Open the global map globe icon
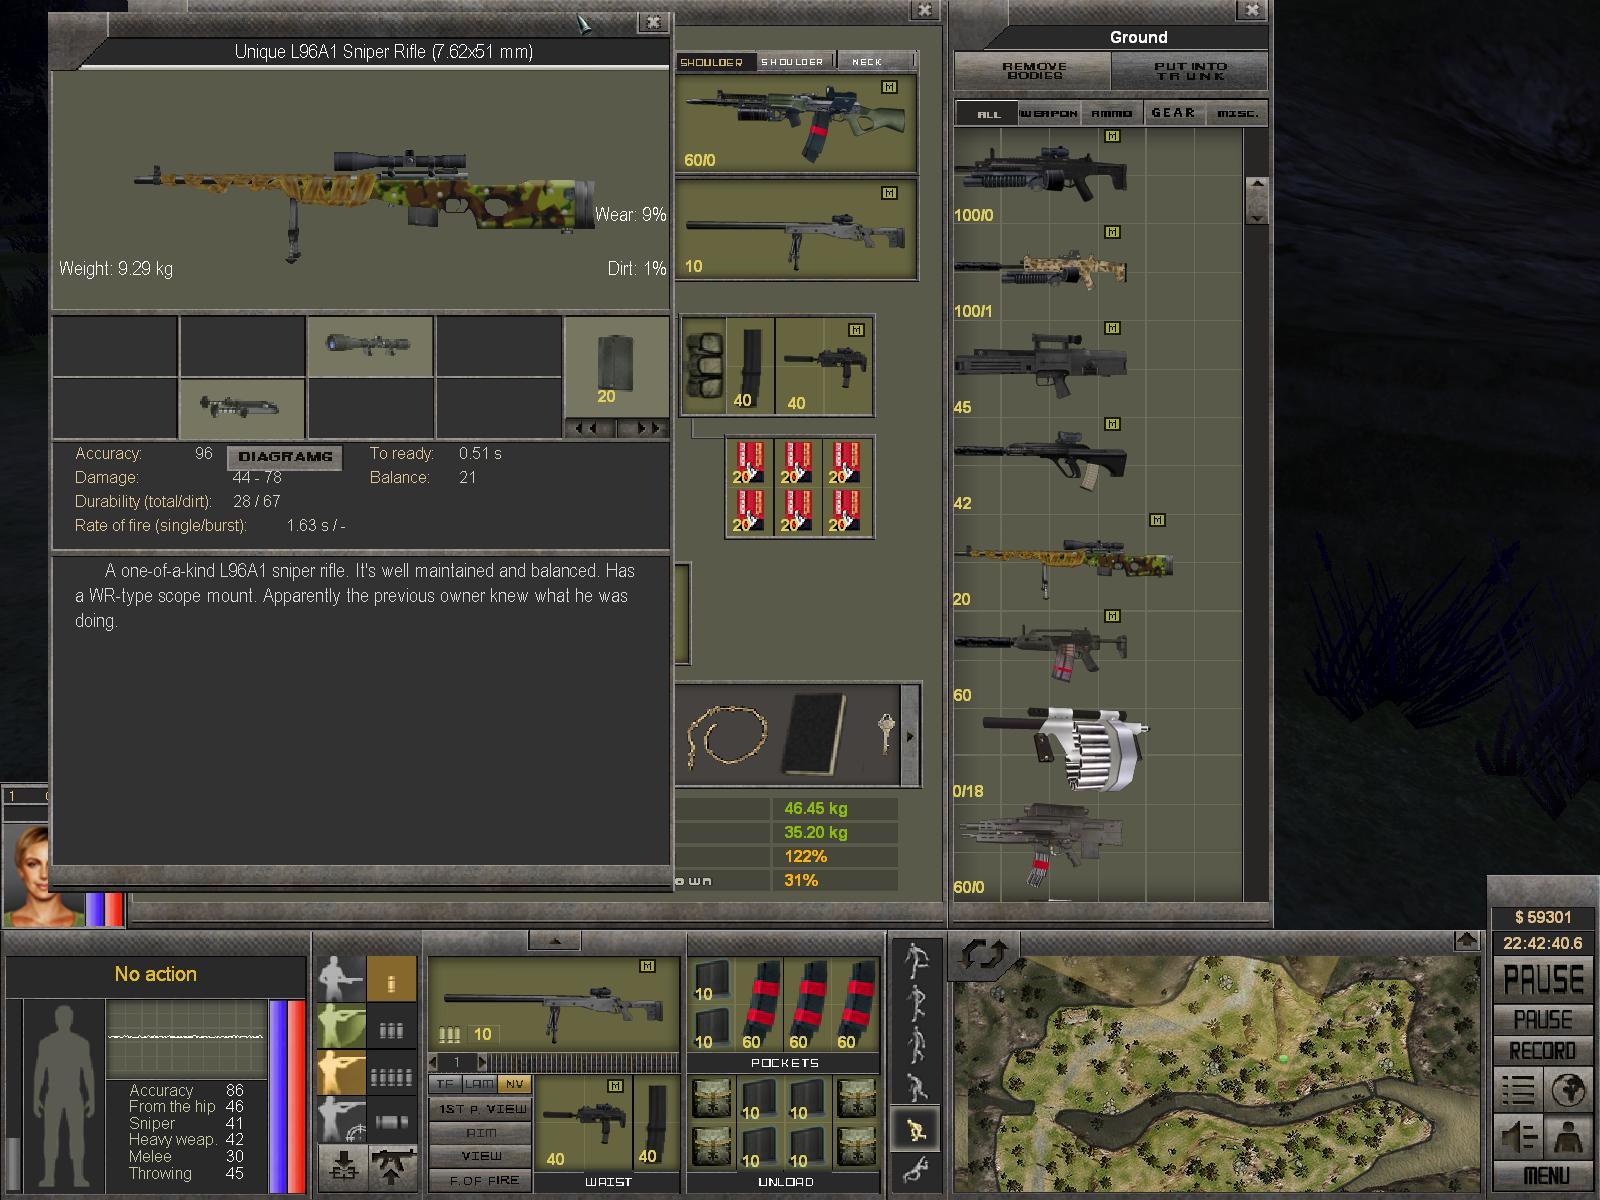 (1567, 1089)
